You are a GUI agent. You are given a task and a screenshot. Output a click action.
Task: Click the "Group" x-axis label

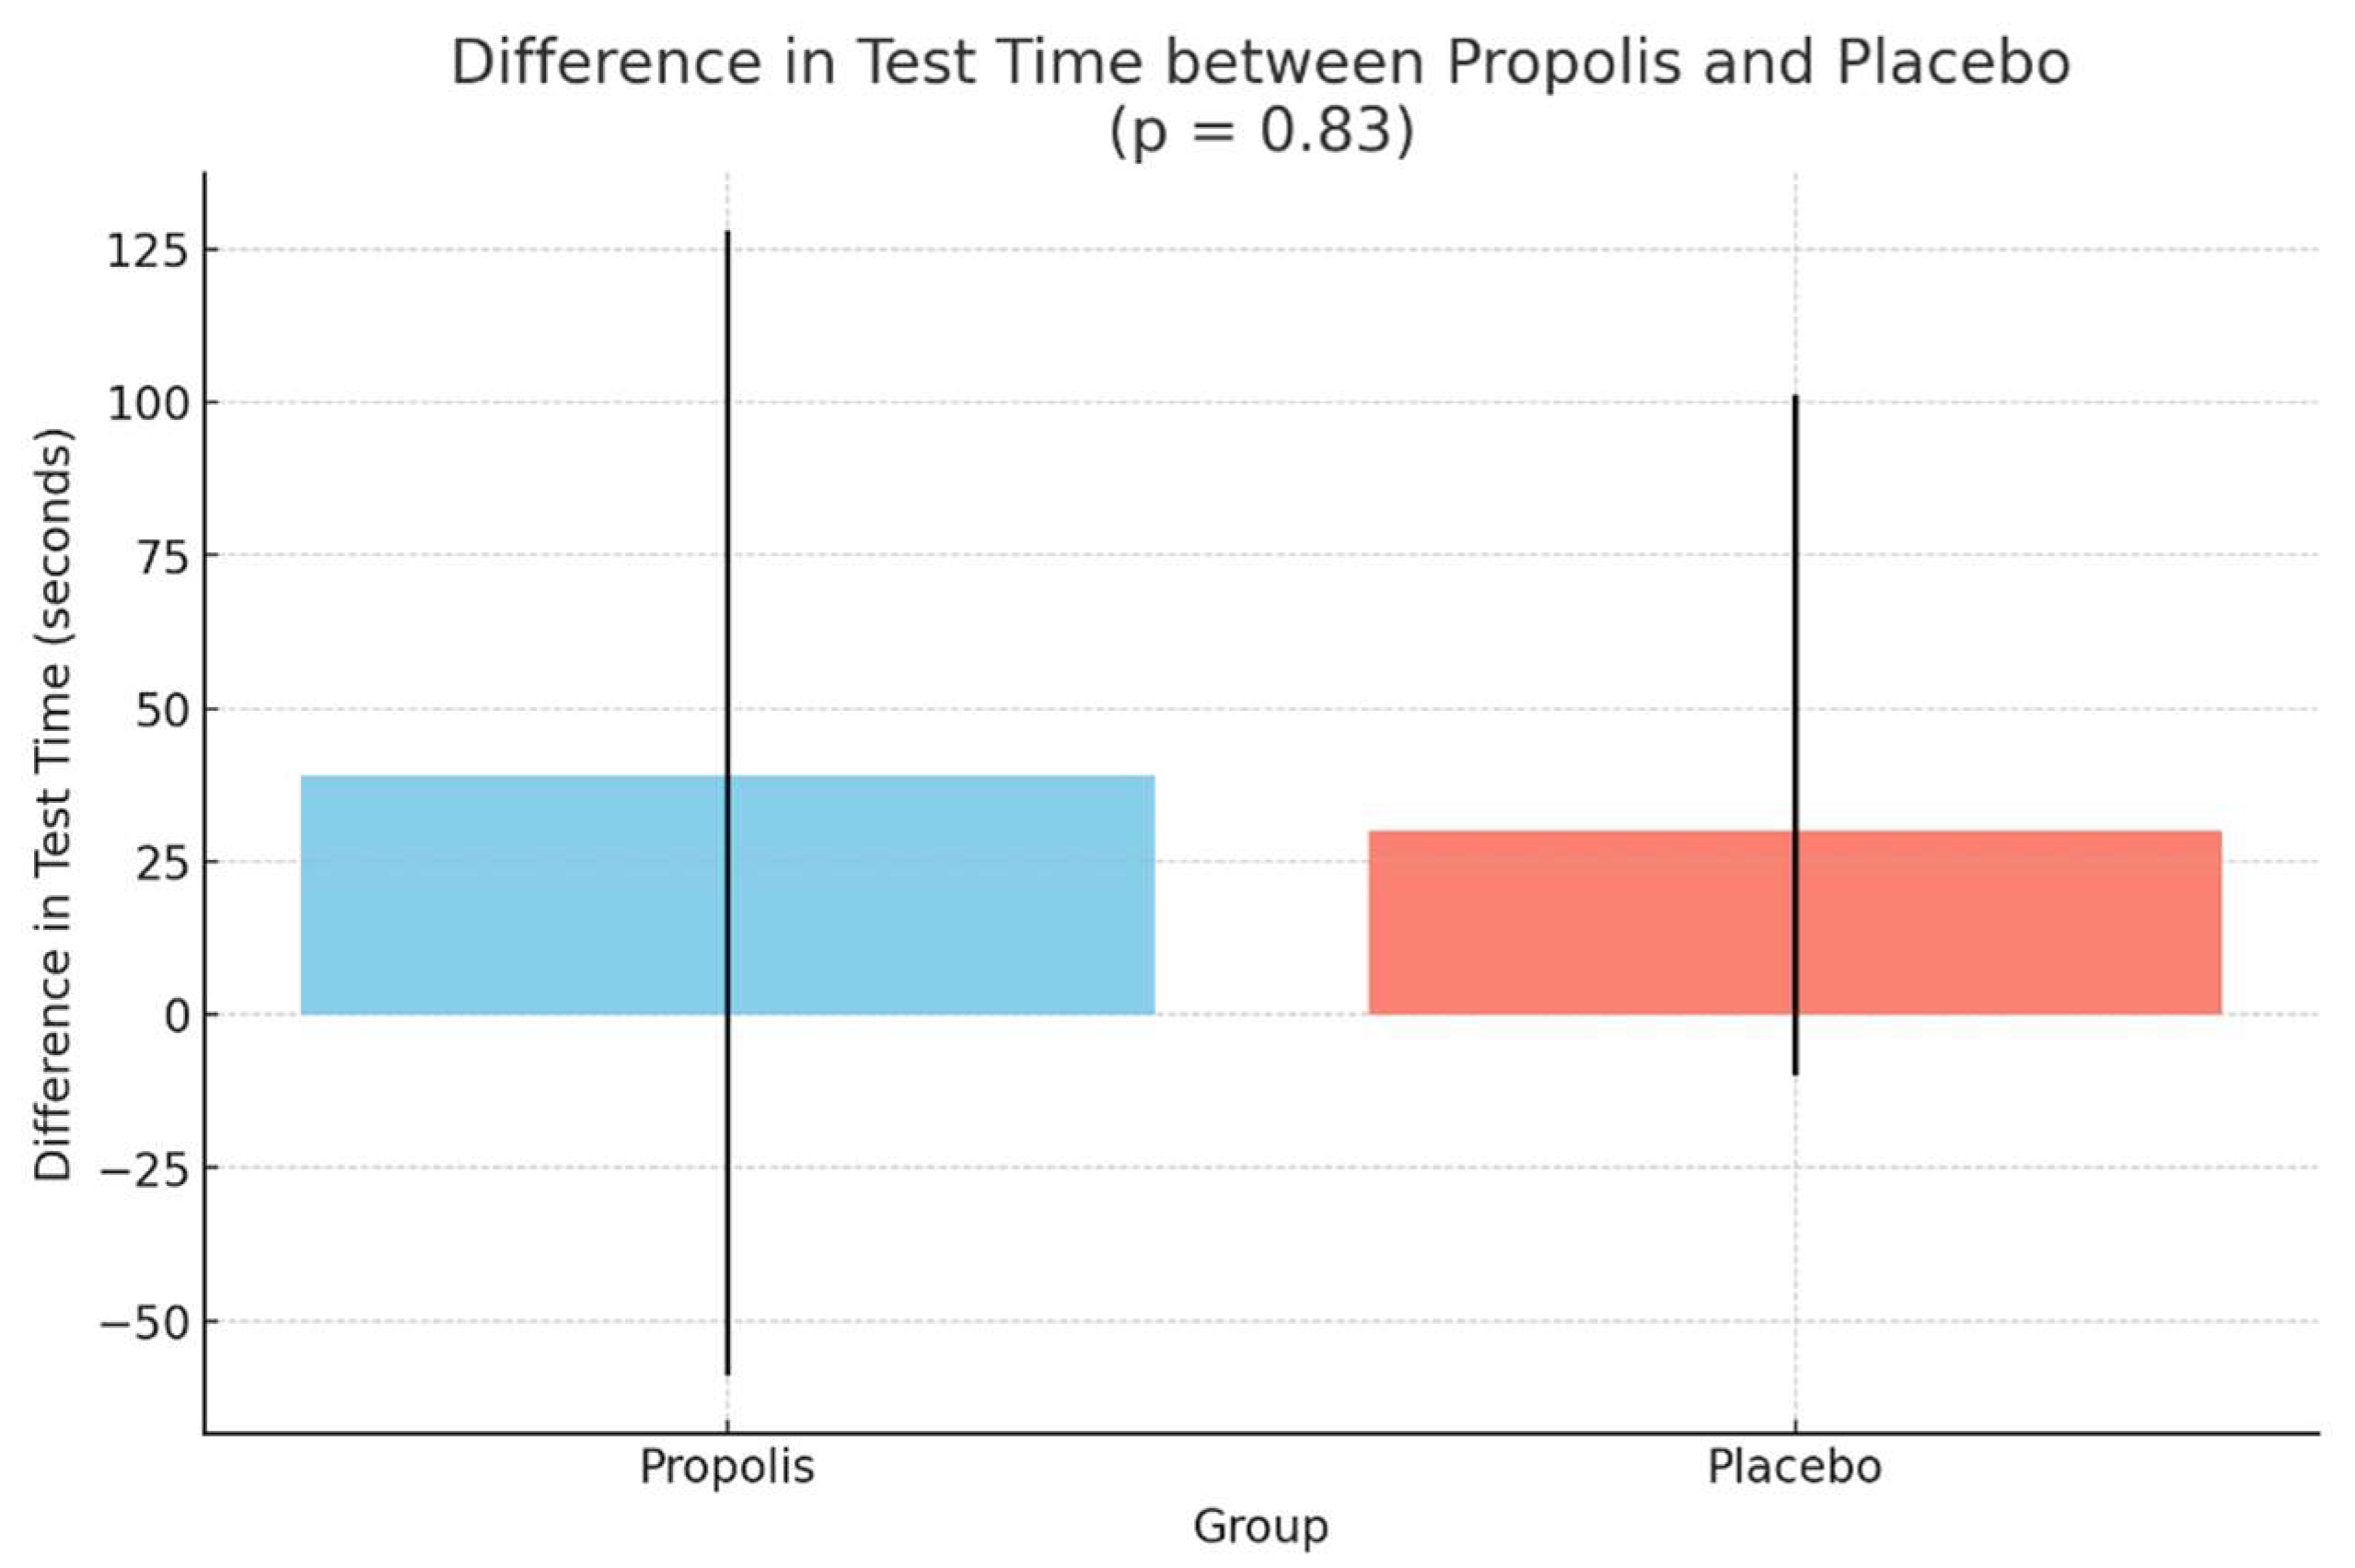click(1260, 1527)
